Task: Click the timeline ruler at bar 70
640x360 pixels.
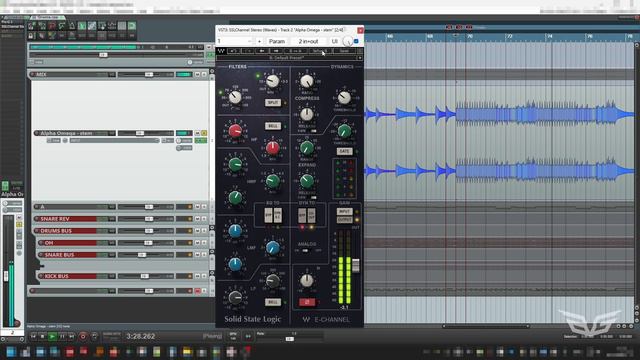Action: 469,36
